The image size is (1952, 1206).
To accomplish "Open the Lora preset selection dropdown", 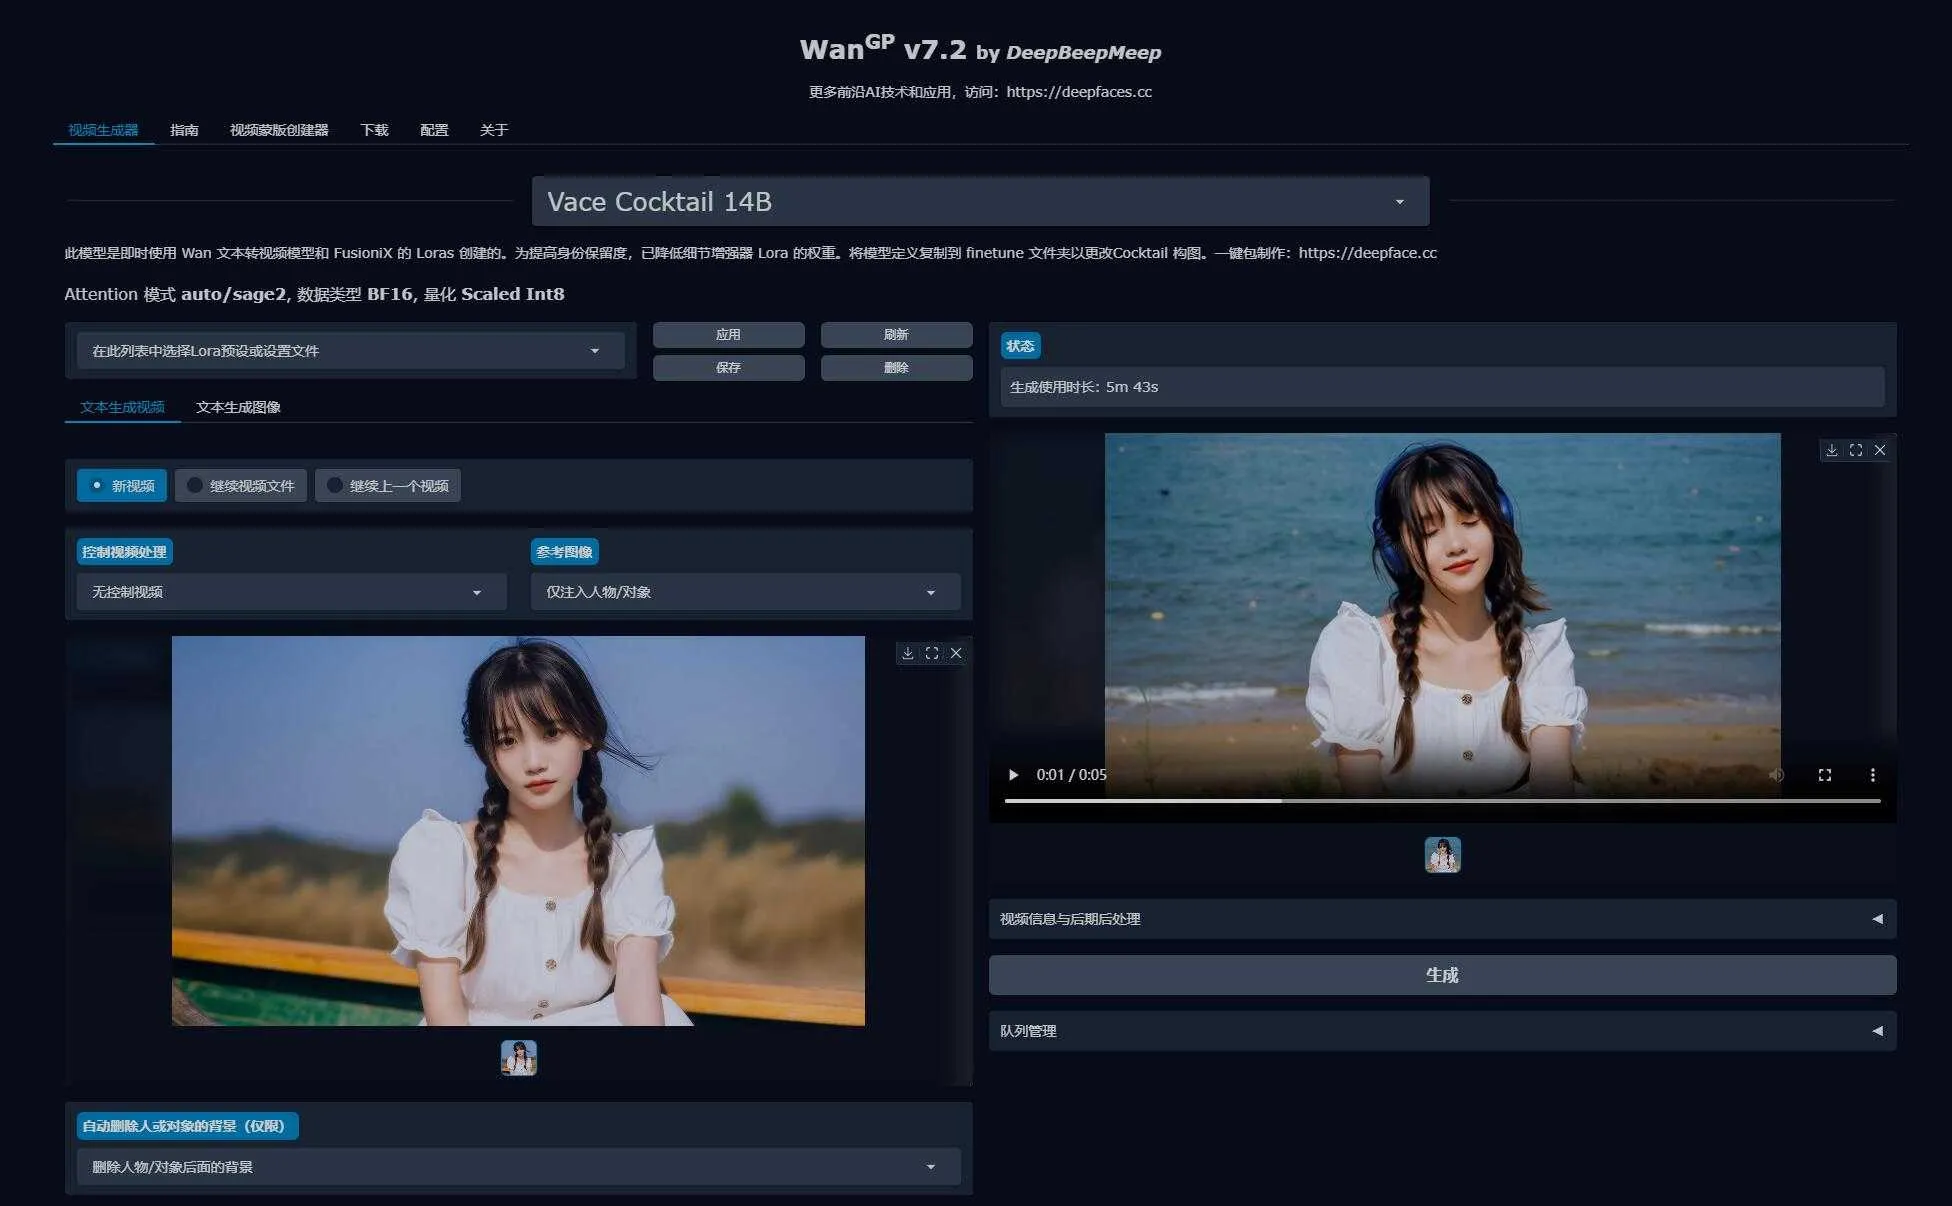I will [x=351, y=351].
